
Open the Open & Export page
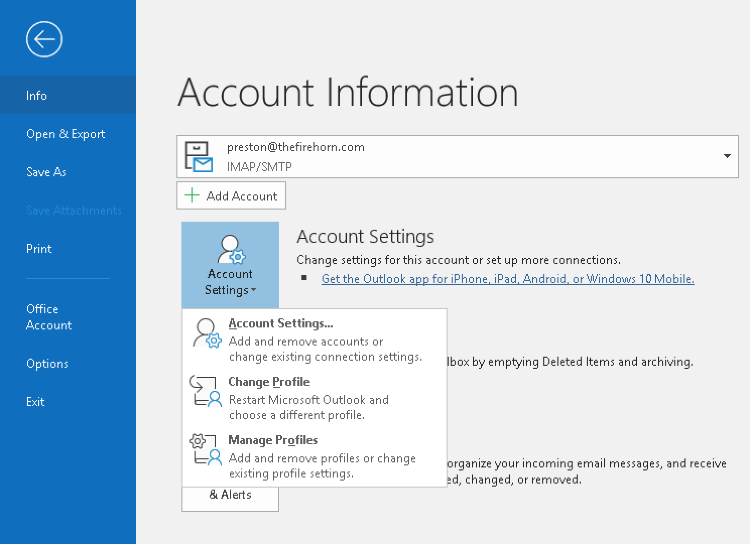click(68, 134)
